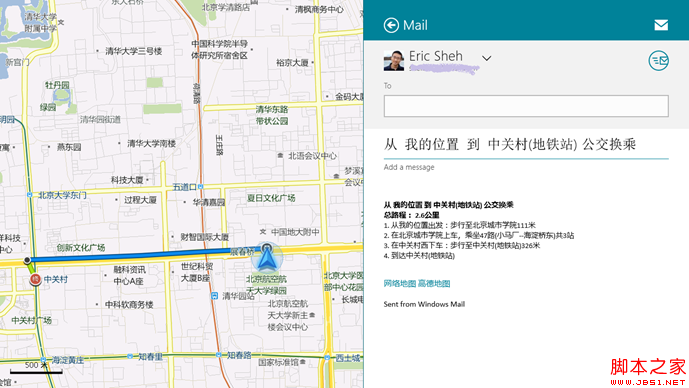Expand the Eric Sheh account dropdown
The height and width of the screenshot is (388, 689).
486,58
